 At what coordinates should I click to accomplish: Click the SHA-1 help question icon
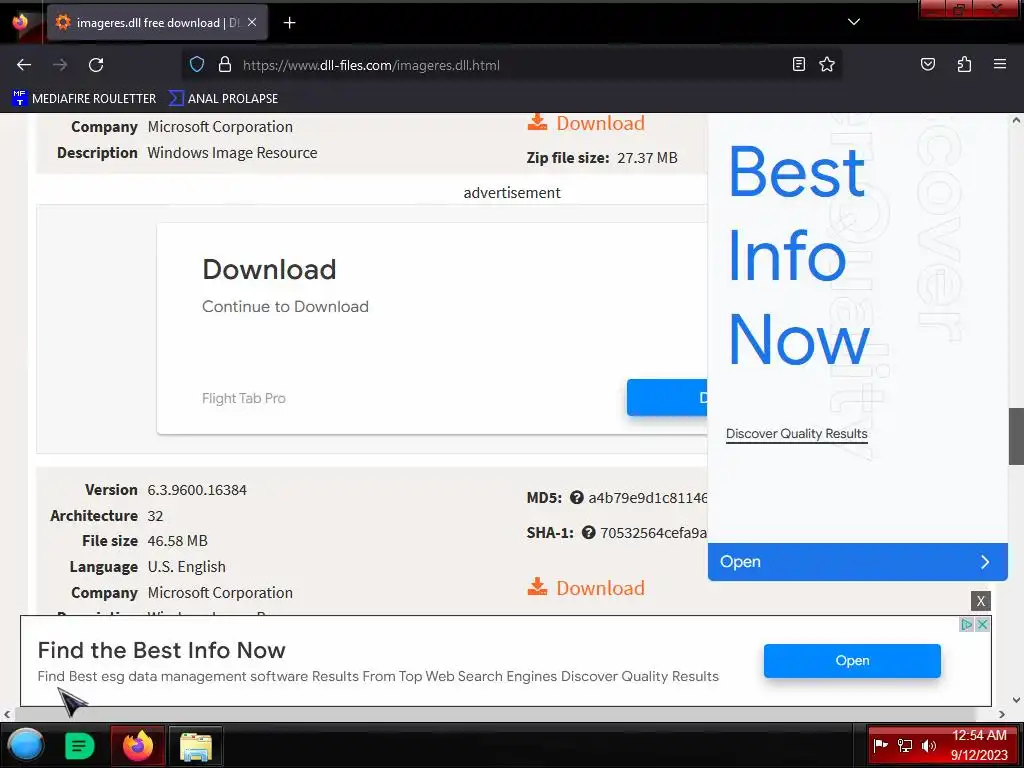[588, 532]
